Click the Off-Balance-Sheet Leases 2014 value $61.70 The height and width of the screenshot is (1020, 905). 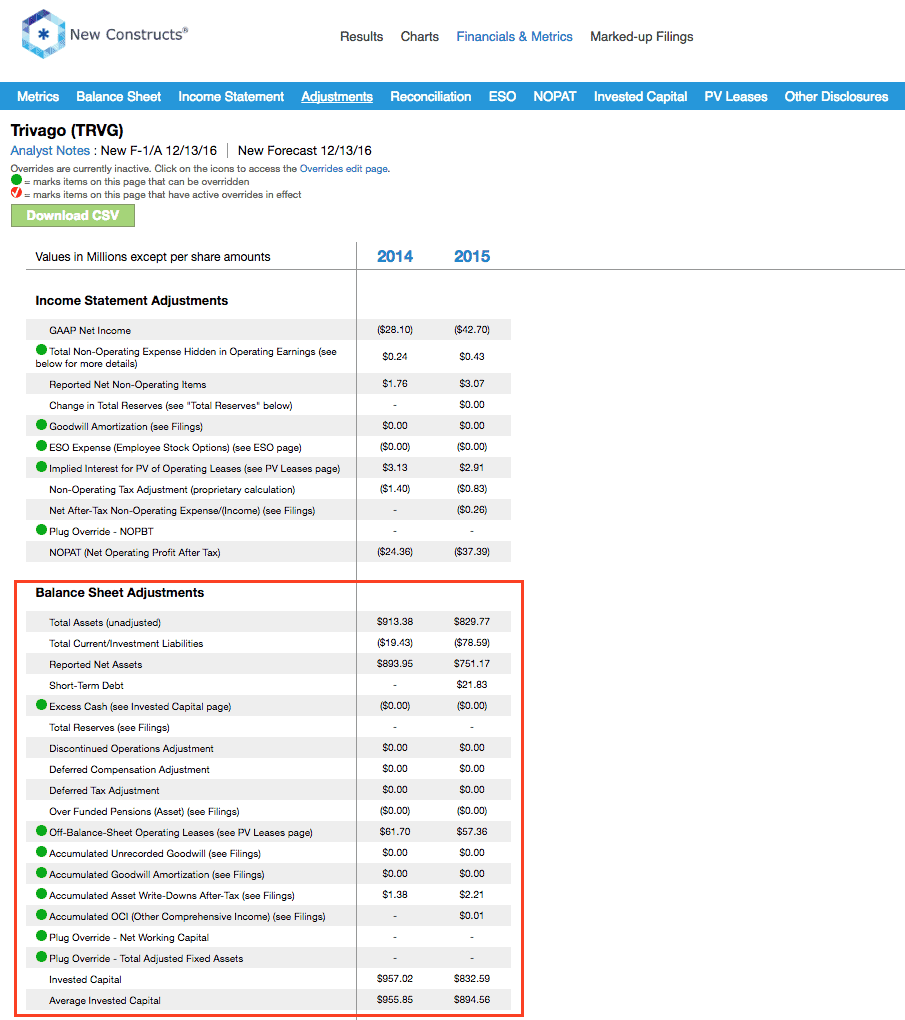click(395, 831)
